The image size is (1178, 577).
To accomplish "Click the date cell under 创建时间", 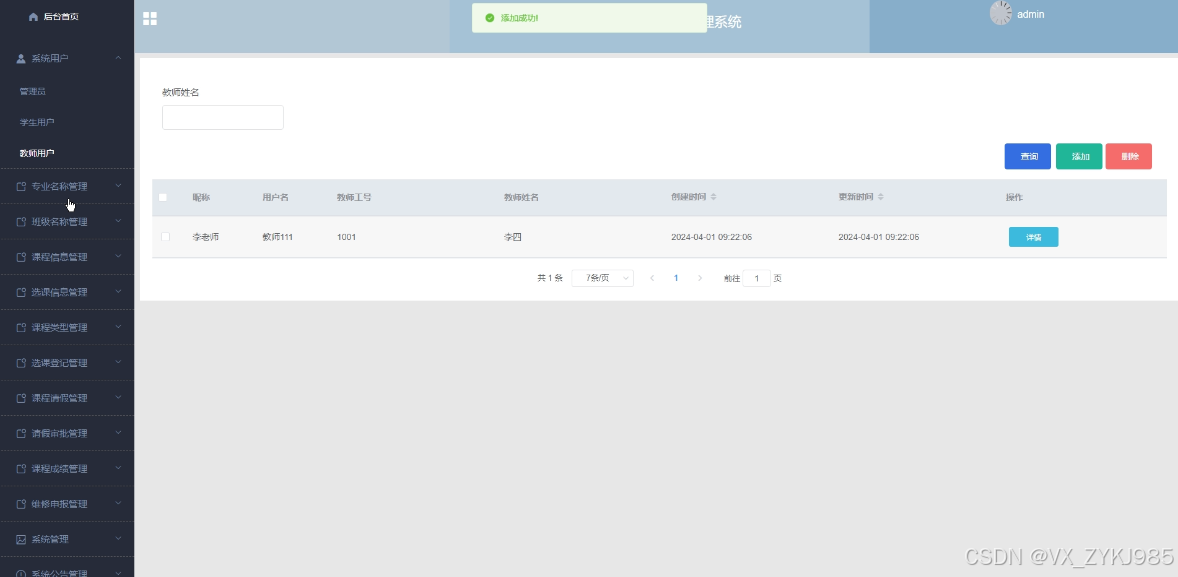I will (x=711, y=237).
